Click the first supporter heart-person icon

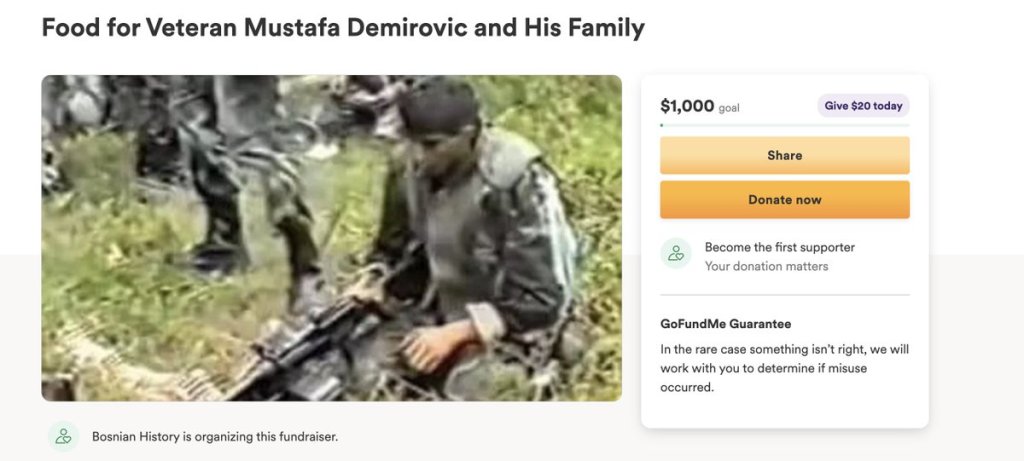pyautogui.click(x=676, y=253)
